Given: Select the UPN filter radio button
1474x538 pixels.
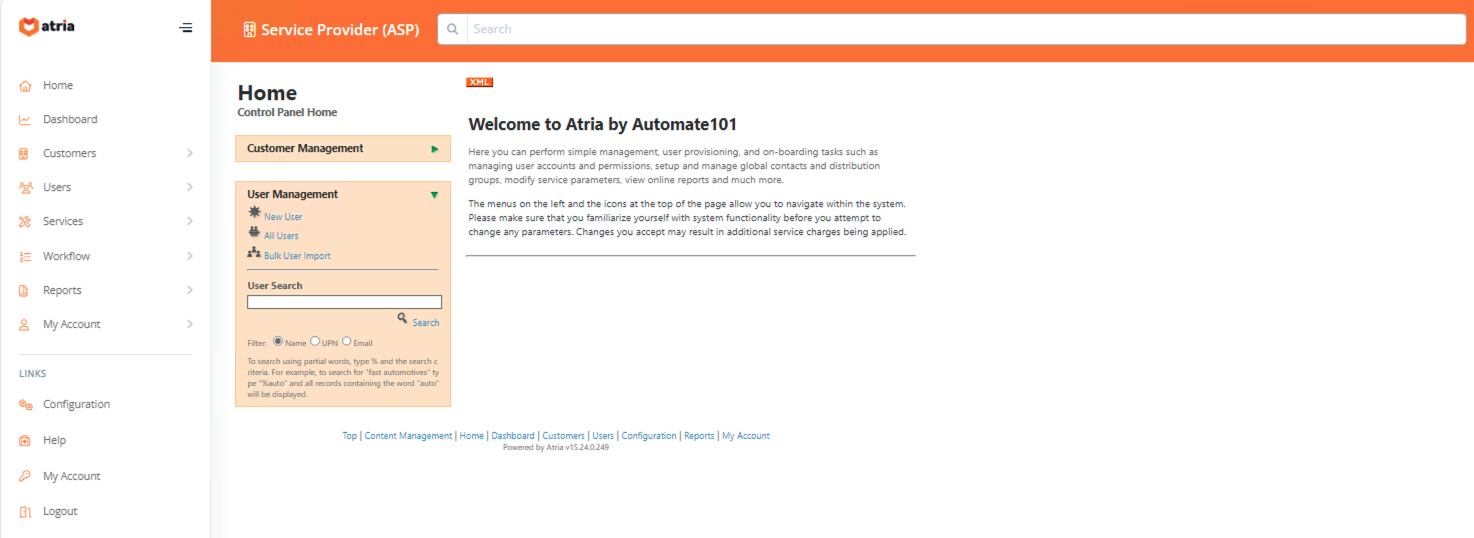Looking at the screenshot, I should coord(315,342).
